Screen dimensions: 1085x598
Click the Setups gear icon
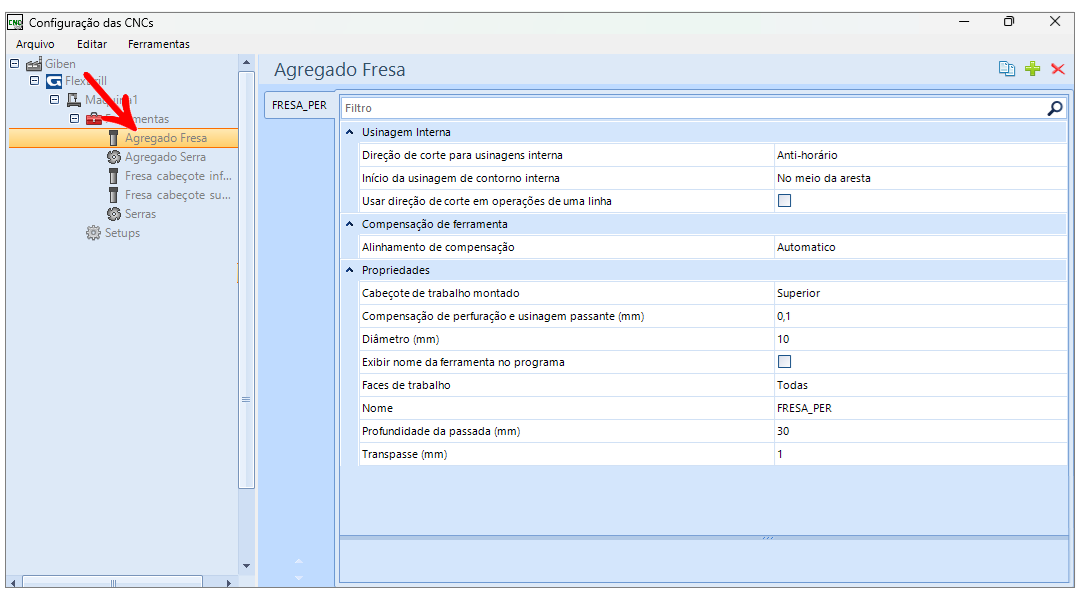tap(94, 233)
